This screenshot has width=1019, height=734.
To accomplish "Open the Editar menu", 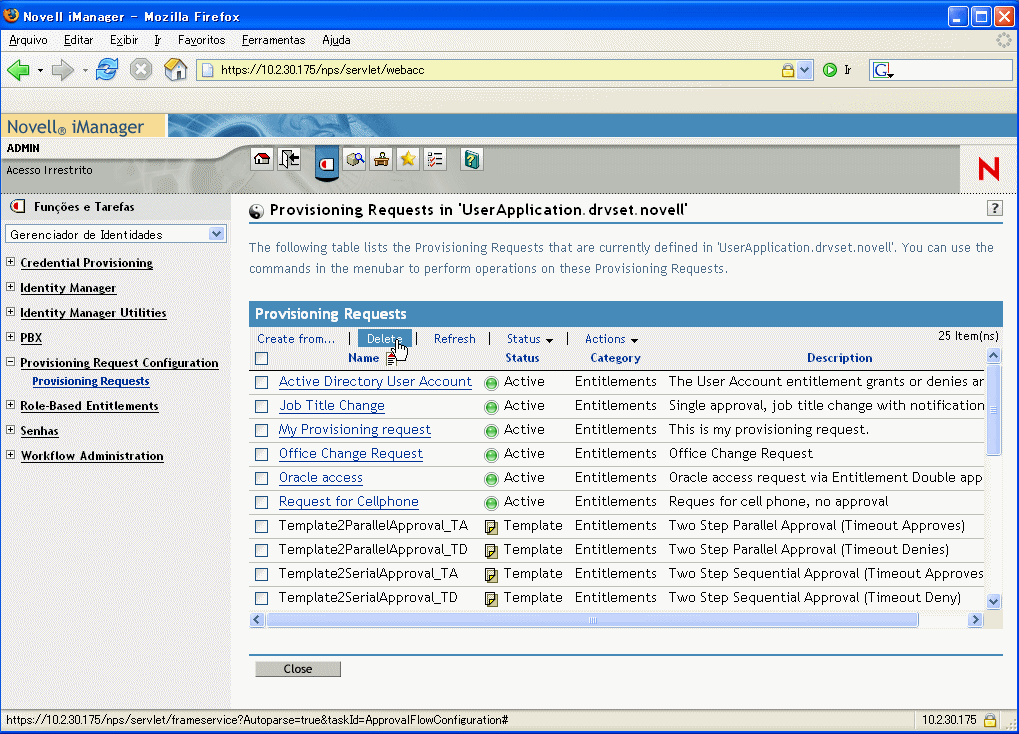I will point(79,40).
